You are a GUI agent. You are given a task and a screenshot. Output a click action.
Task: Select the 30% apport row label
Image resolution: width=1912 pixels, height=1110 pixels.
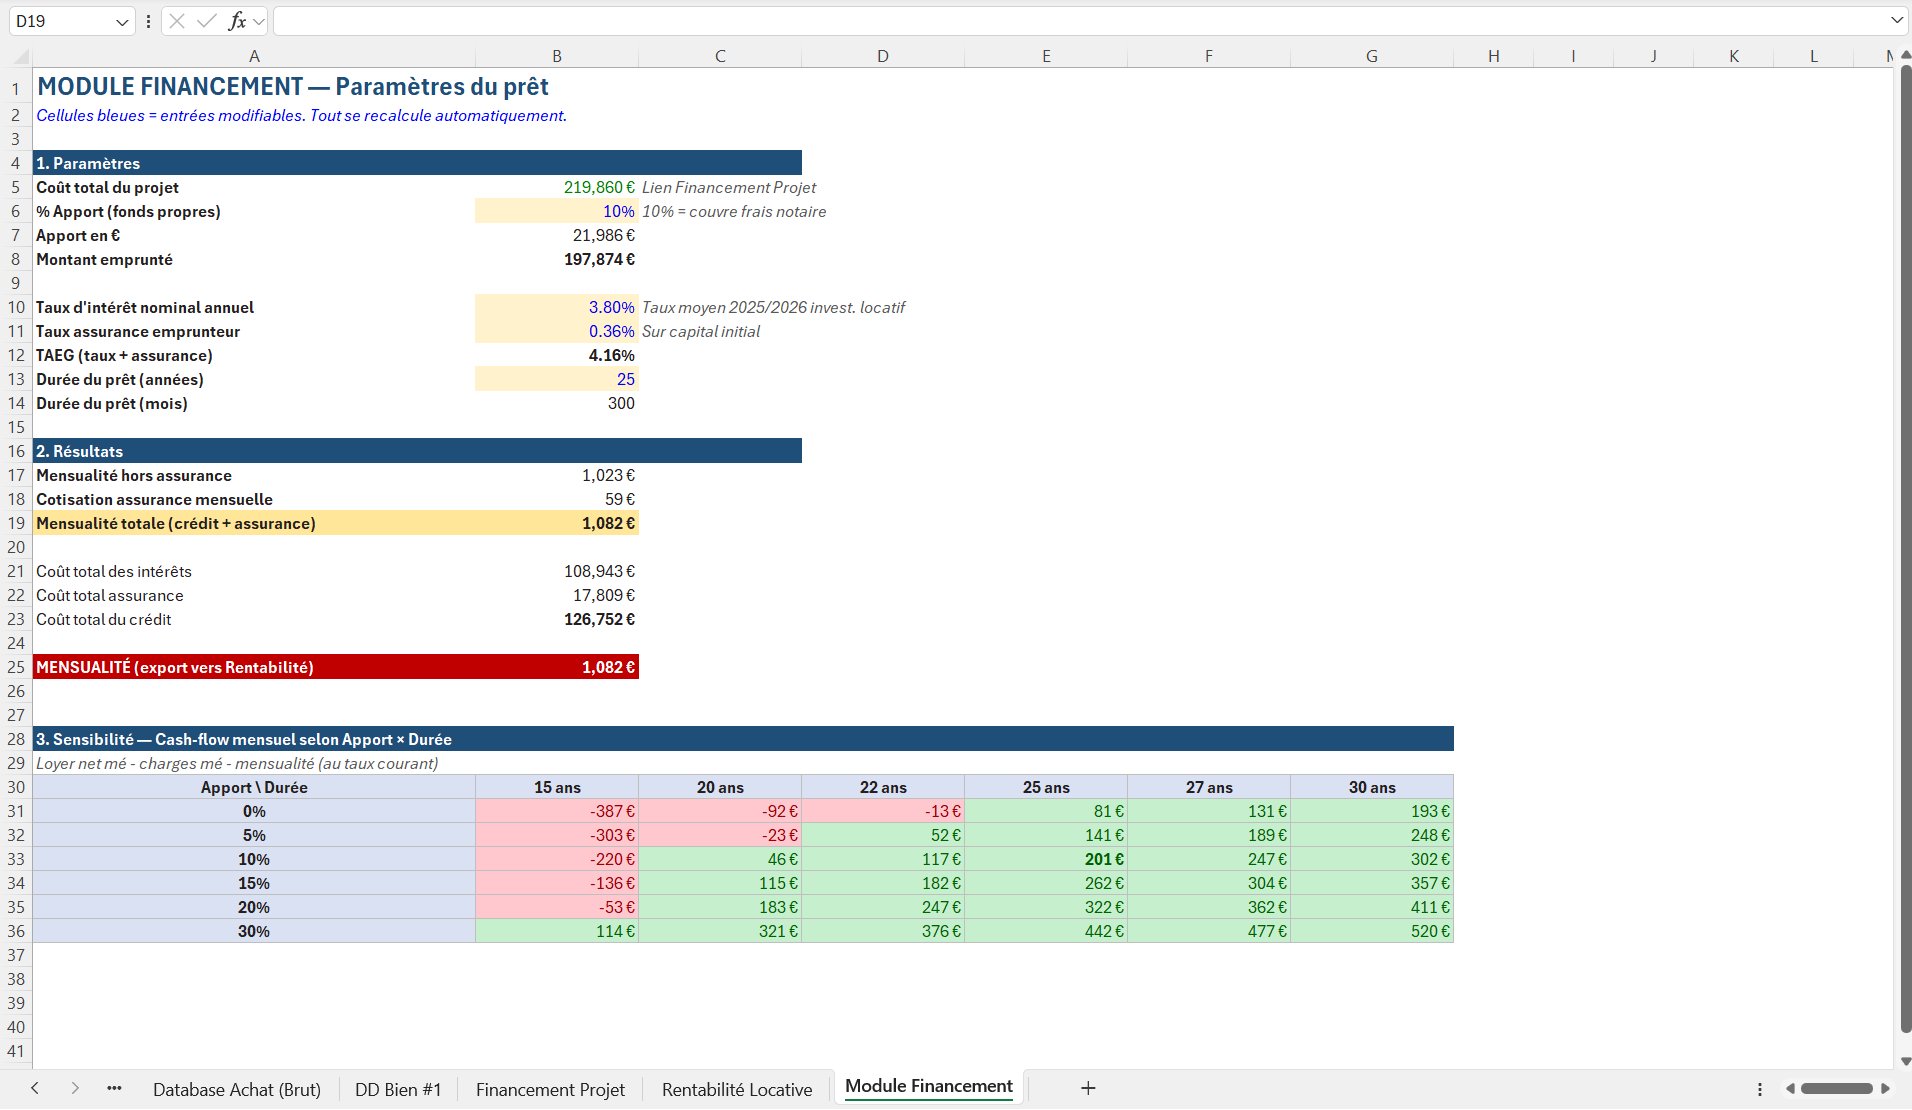pyautogui.click(x=254, y=931)
